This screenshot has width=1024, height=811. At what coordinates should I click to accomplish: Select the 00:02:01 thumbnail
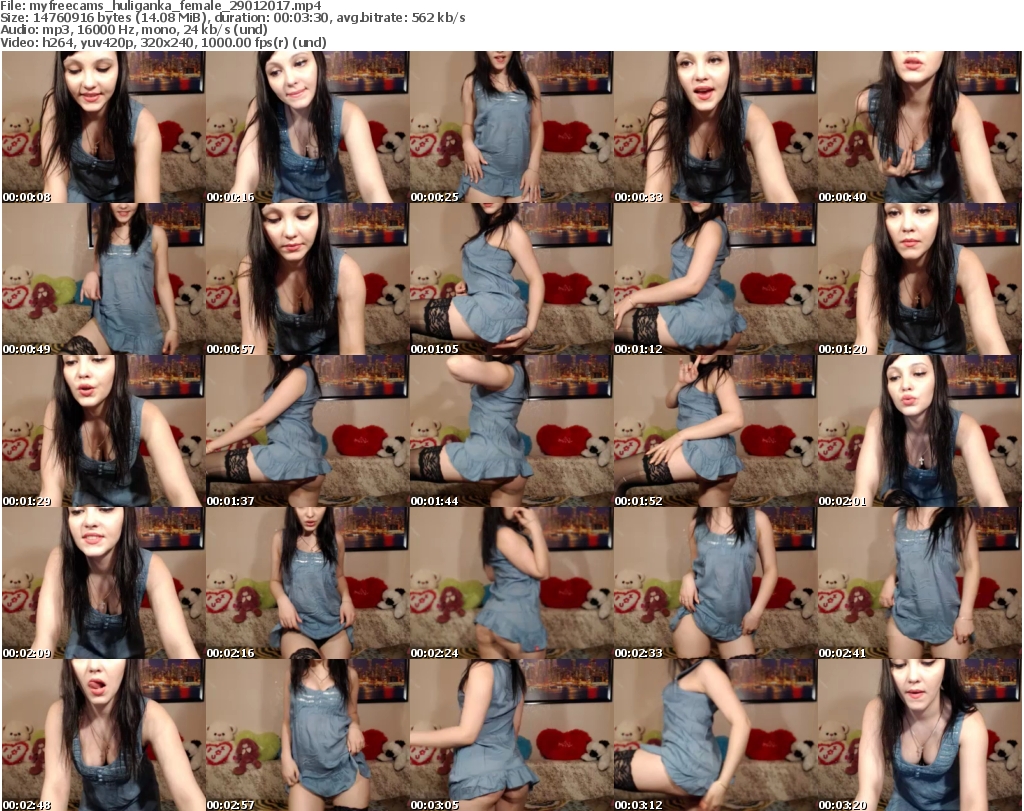(x=920, y=431)
